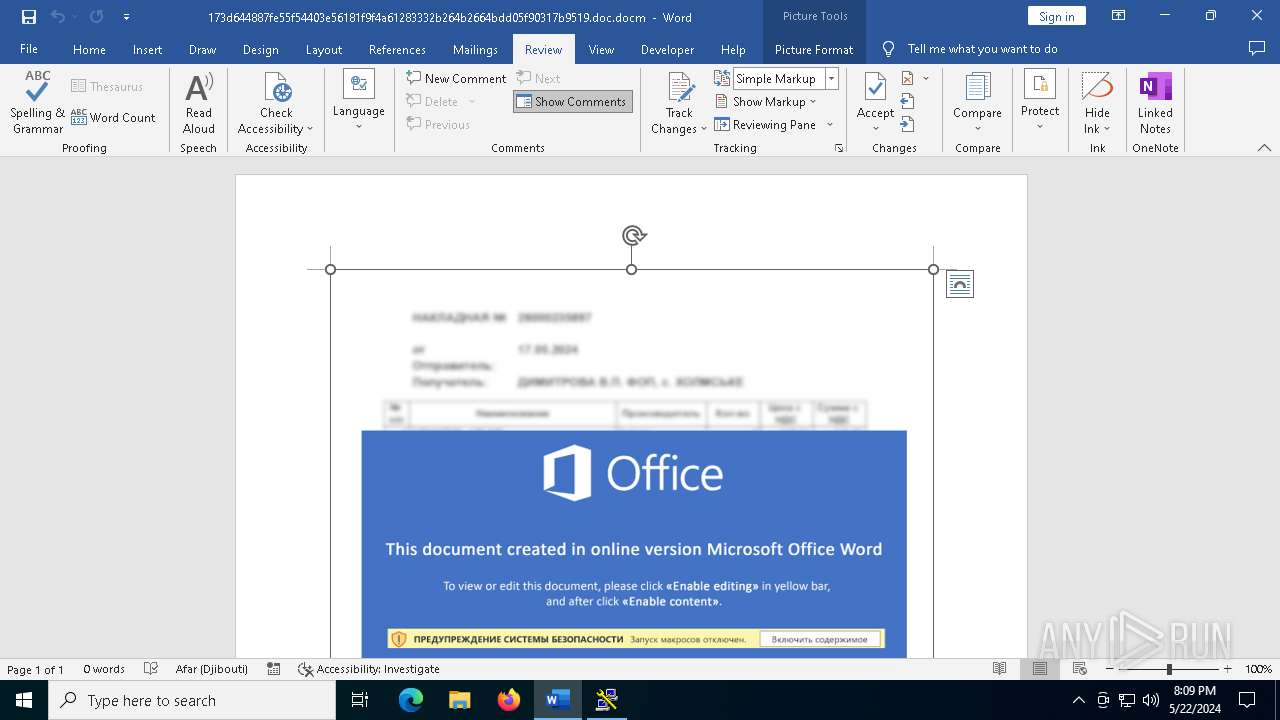Viewport: 1280px width, 720px height.
Task: Go to Next Change icon
Action: pos(907,124)
